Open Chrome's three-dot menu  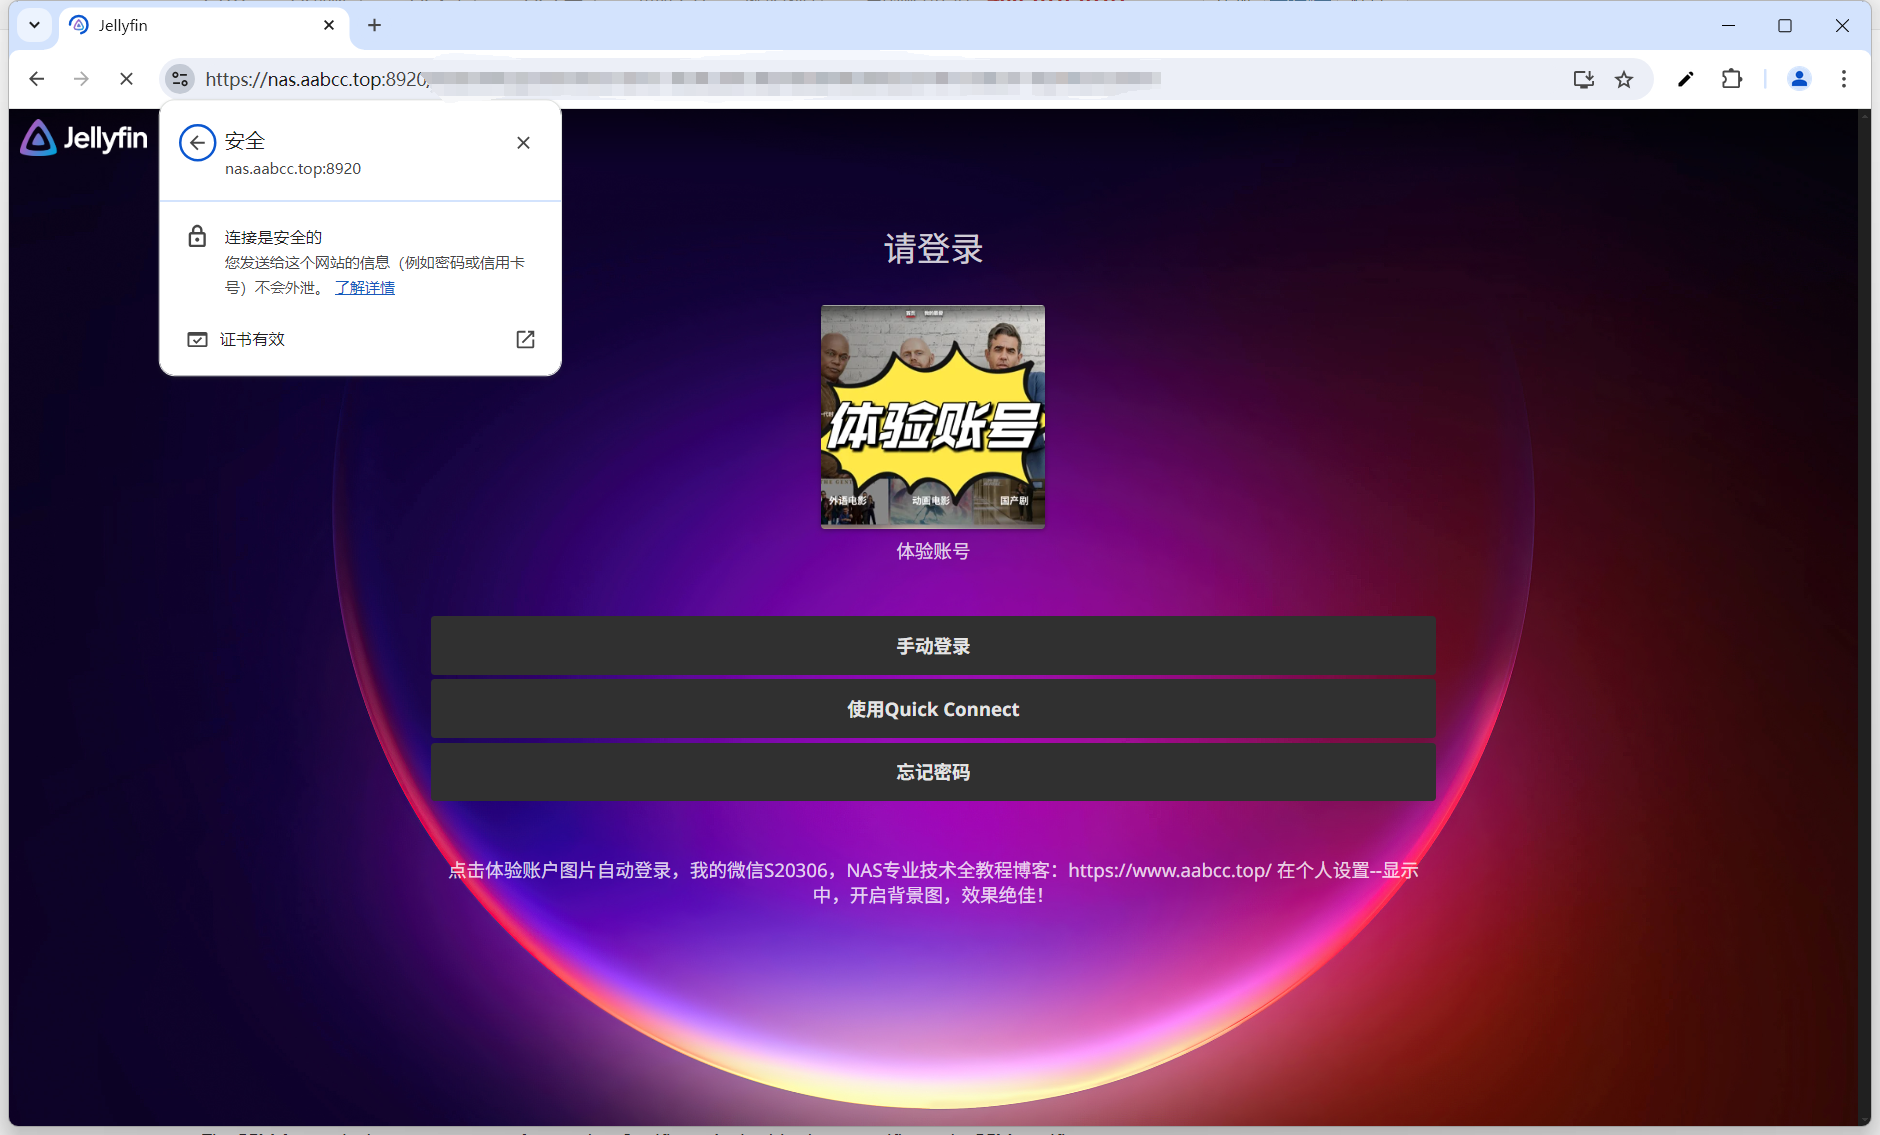click(x=1844, y=79)
